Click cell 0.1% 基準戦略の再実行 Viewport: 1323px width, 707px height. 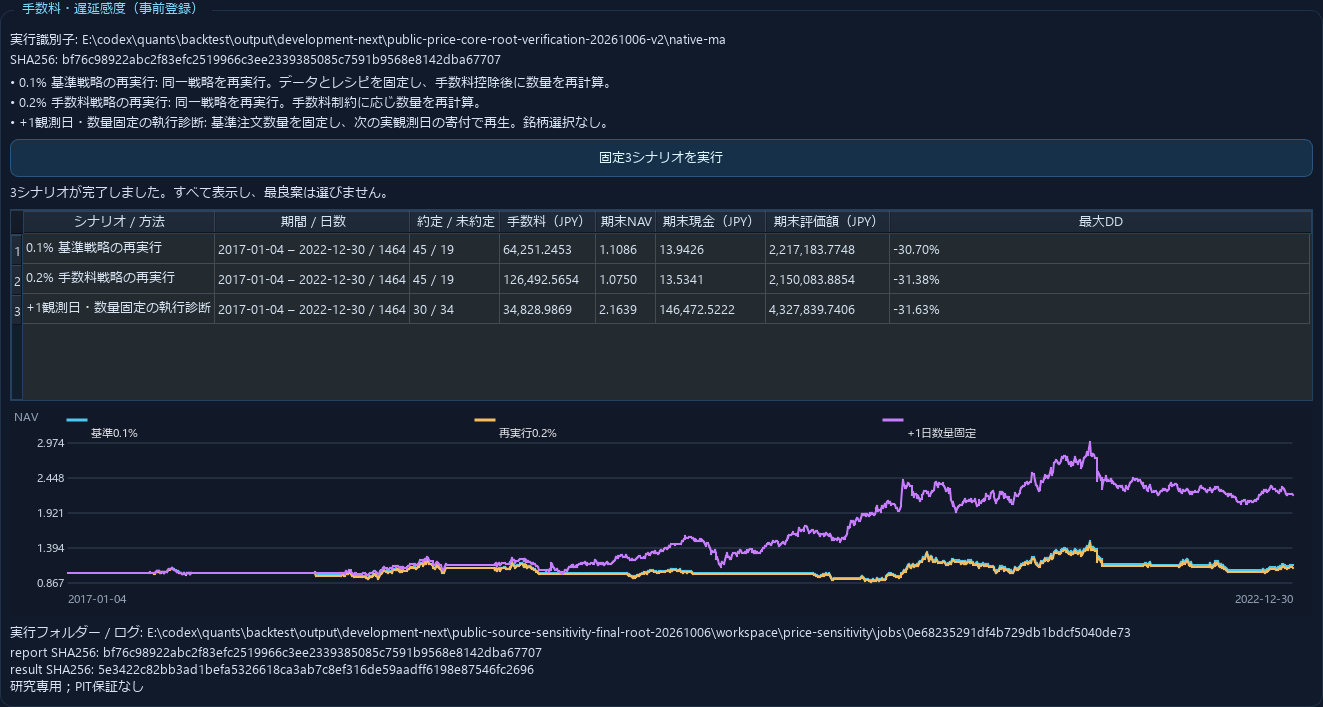119,248
